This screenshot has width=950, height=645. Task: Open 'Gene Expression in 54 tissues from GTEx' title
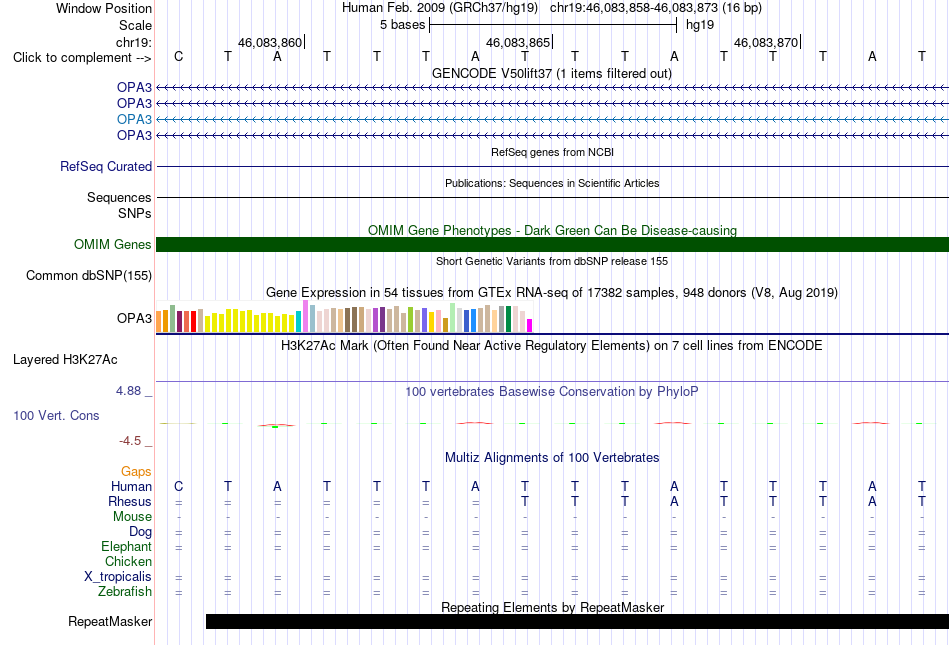(x=552, y=293)
